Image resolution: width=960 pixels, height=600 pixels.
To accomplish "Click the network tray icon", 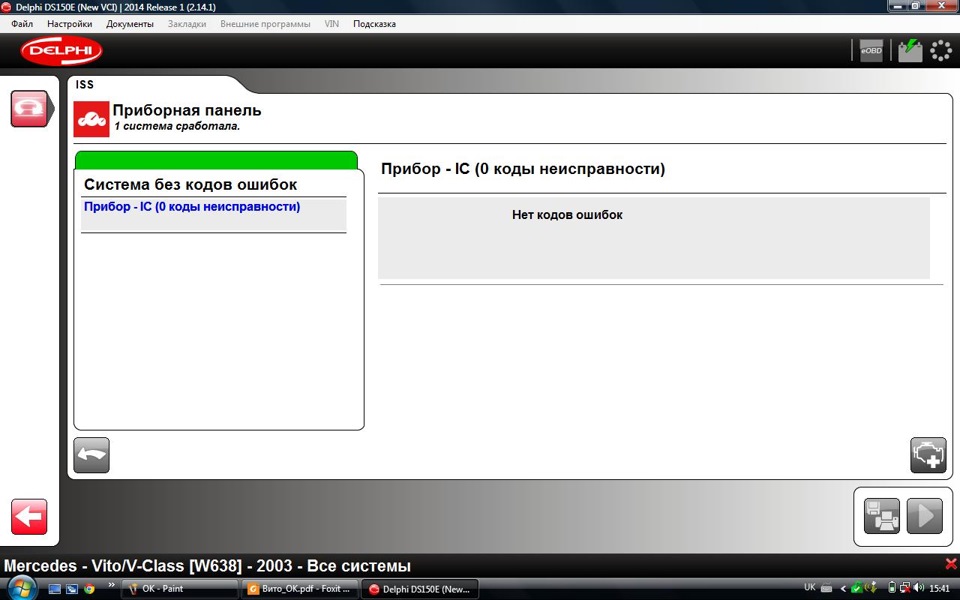I will click(905, 588).
